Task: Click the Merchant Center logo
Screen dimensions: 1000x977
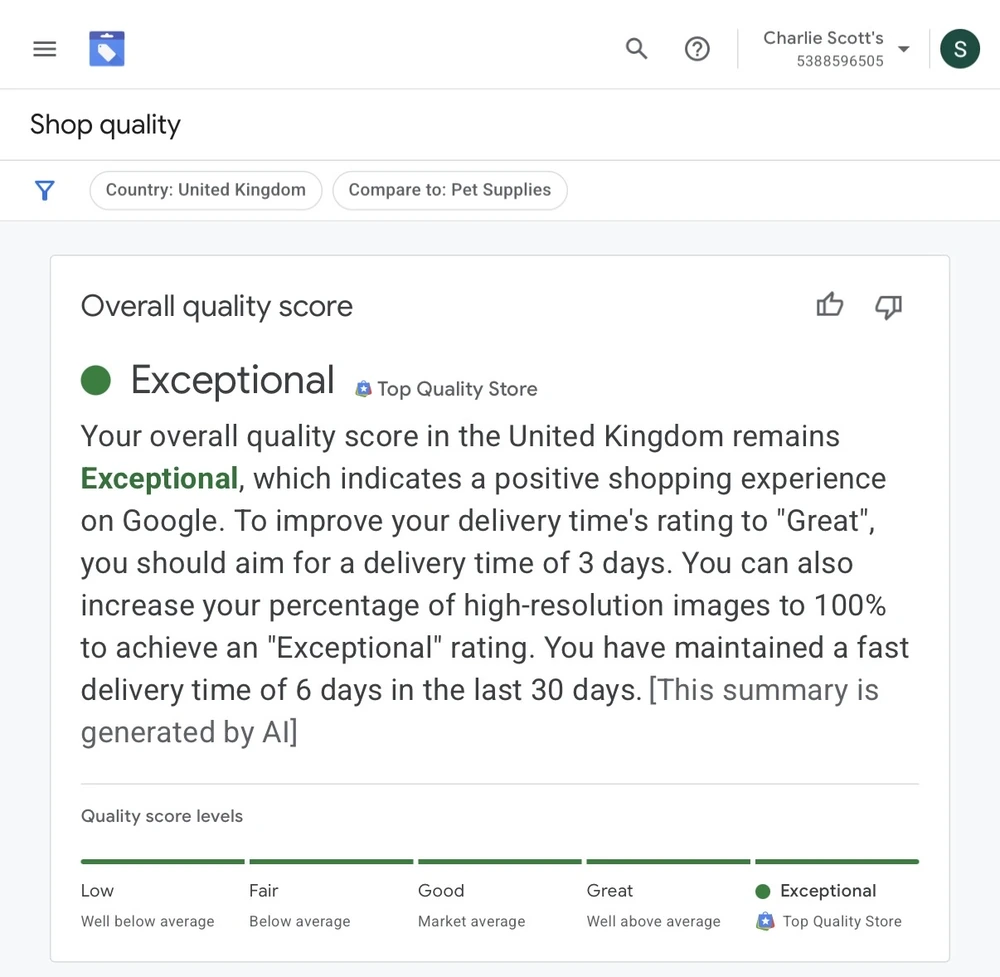Action: click(x=107, y=48)
